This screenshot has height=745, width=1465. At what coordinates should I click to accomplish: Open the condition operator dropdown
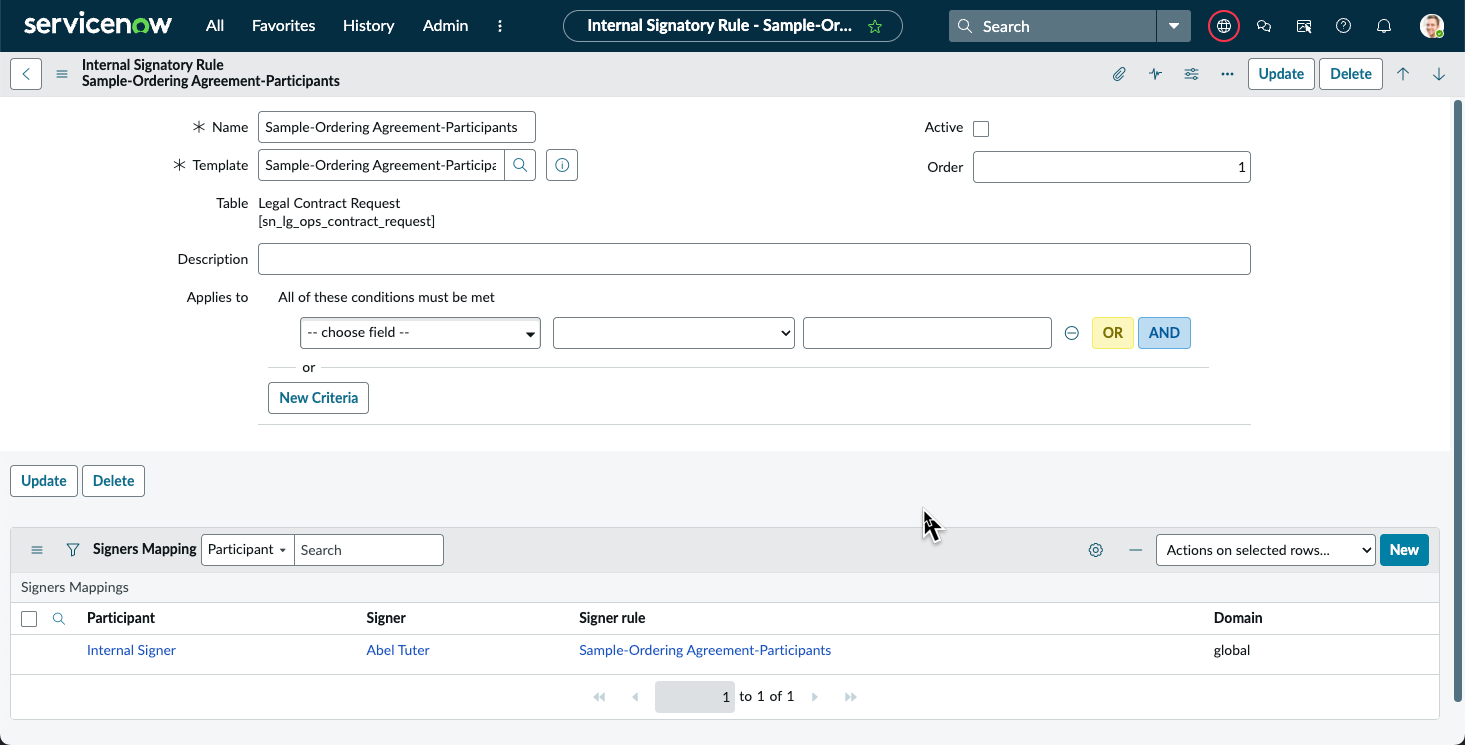click(x=674, y=333)
